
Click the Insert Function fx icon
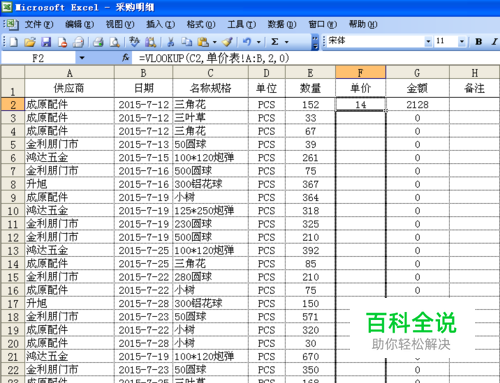(x=125, y=58)
